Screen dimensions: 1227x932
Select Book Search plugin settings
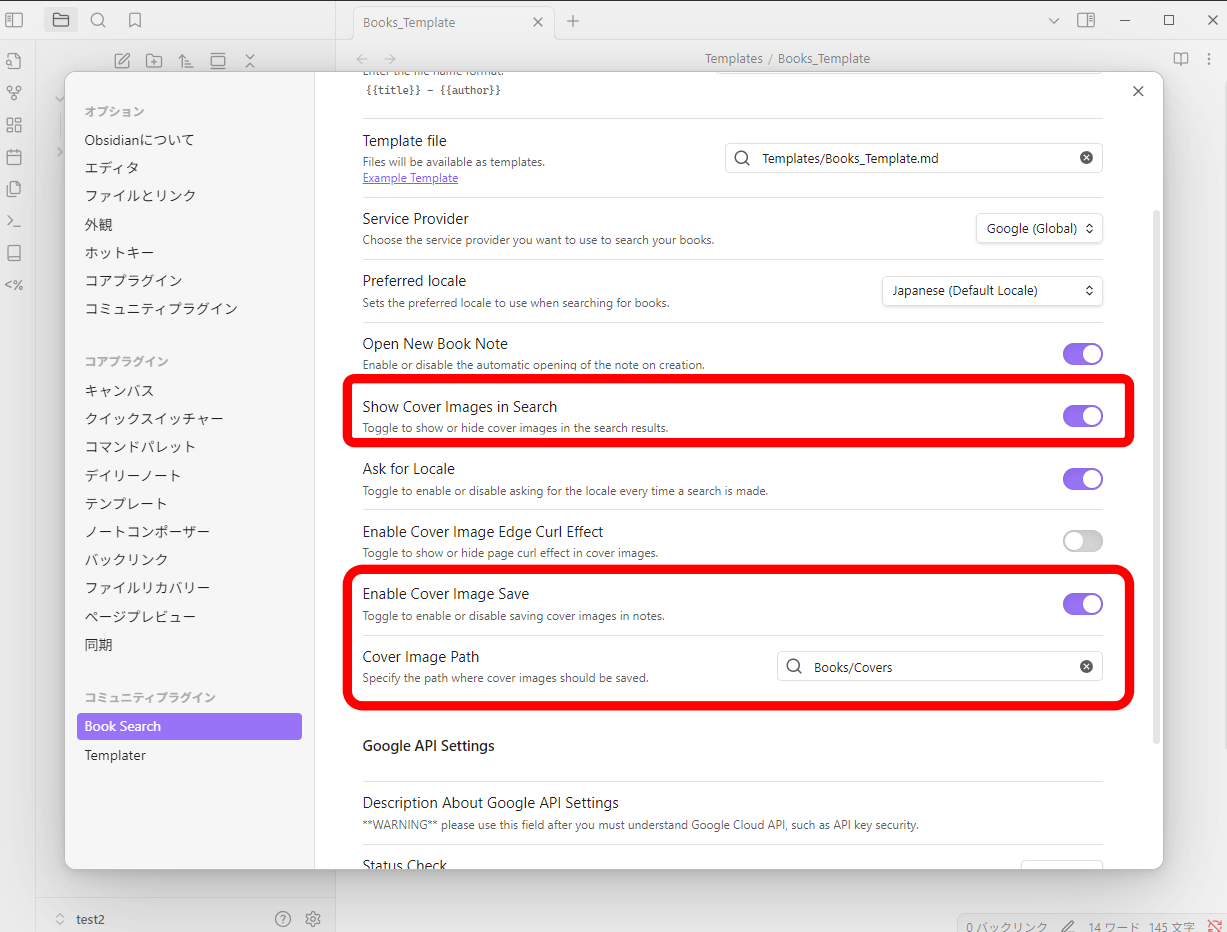[x=189, y=726]
